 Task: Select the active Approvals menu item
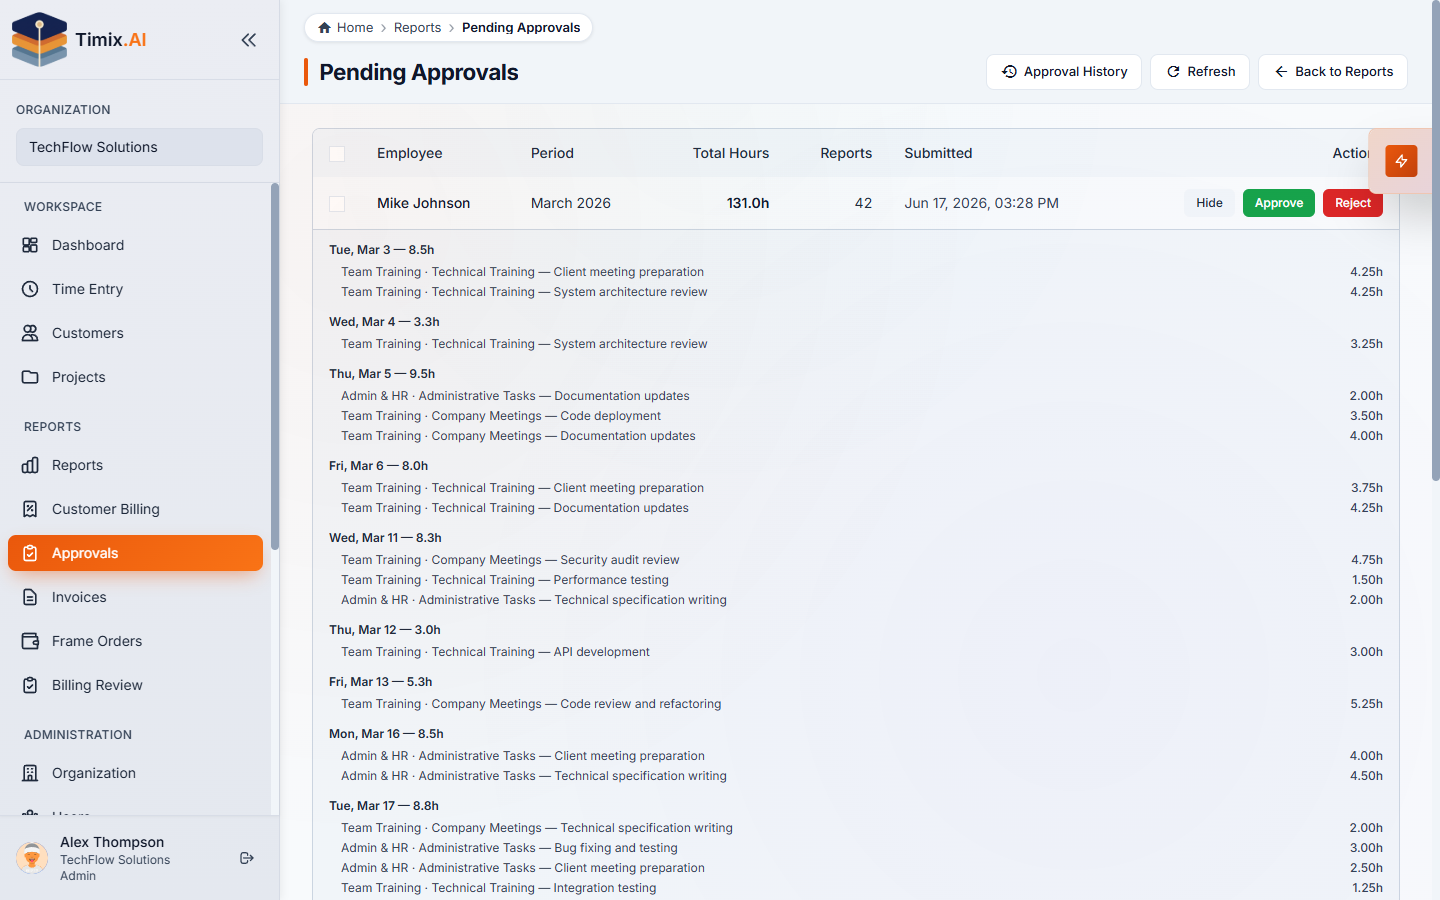pos(135,553)
